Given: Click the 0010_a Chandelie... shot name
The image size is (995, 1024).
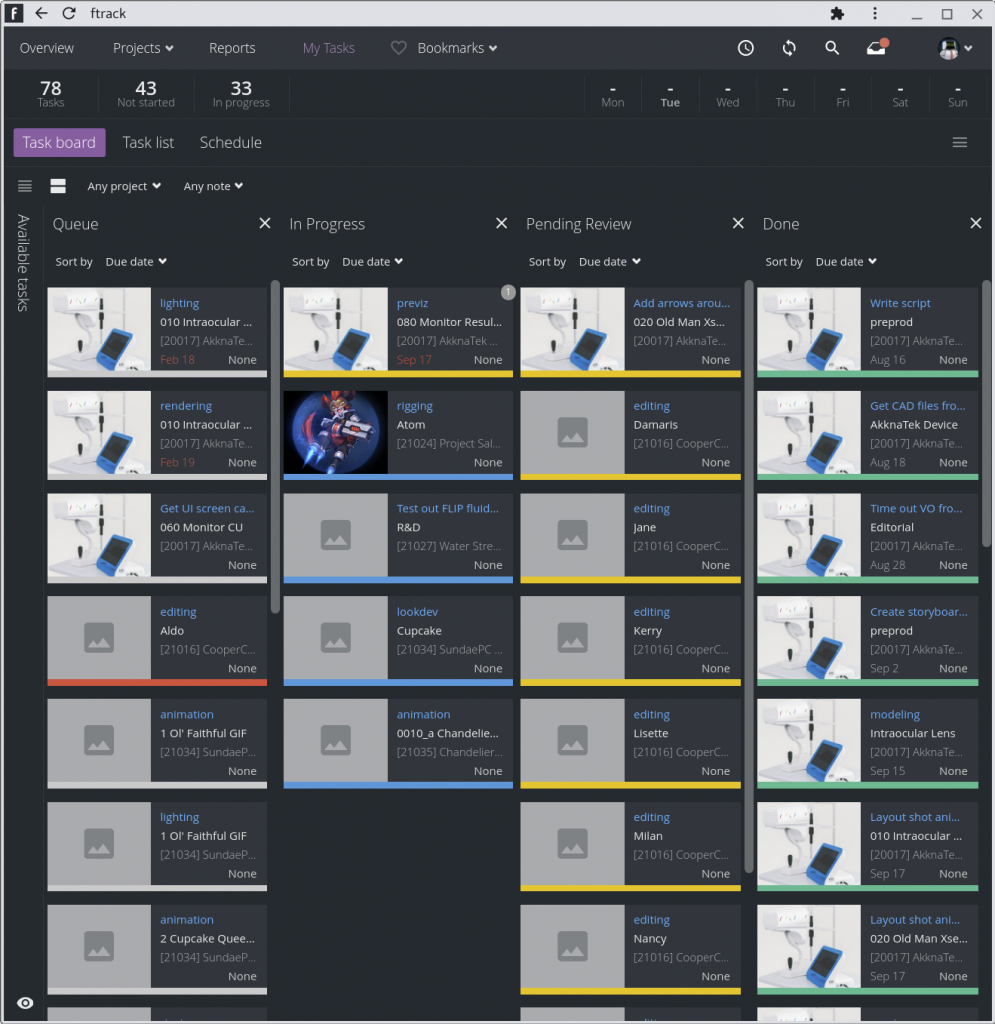Looking at the screenshot, I should pyautogui.click(x=447, y=733).
